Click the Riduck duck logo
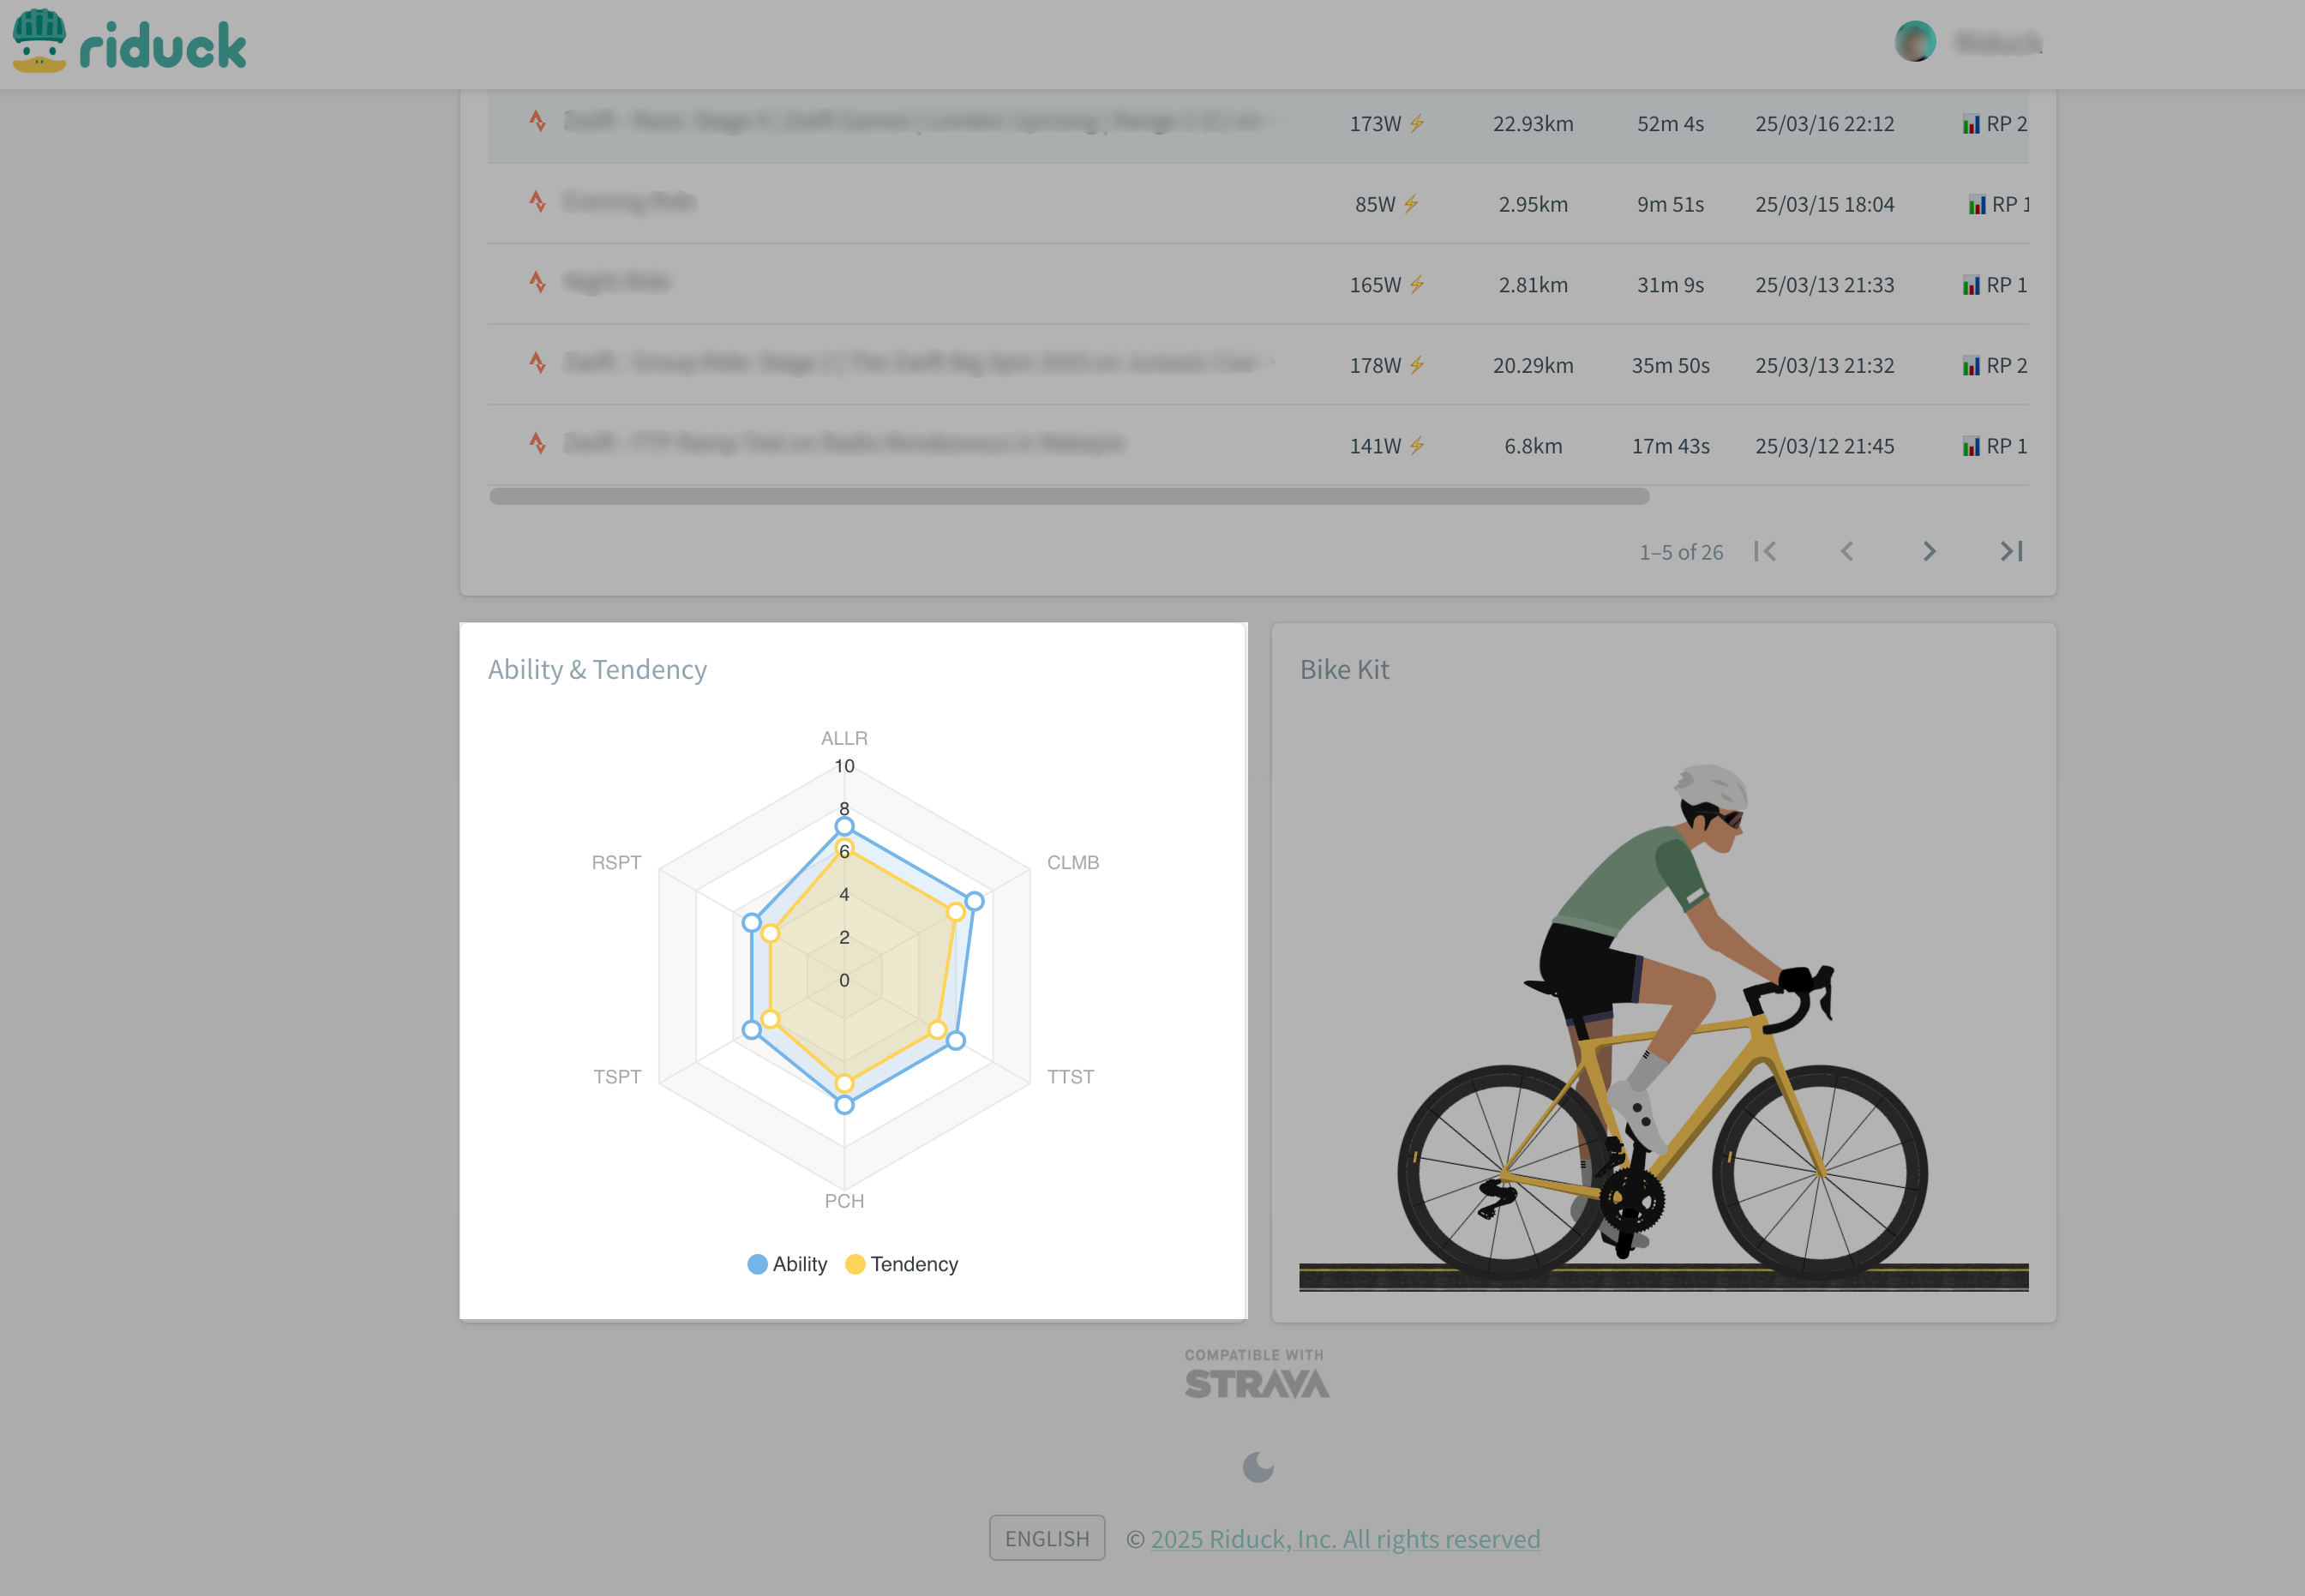The height and width of the screenshot is (1596, 2305). [x=40, y=42]
